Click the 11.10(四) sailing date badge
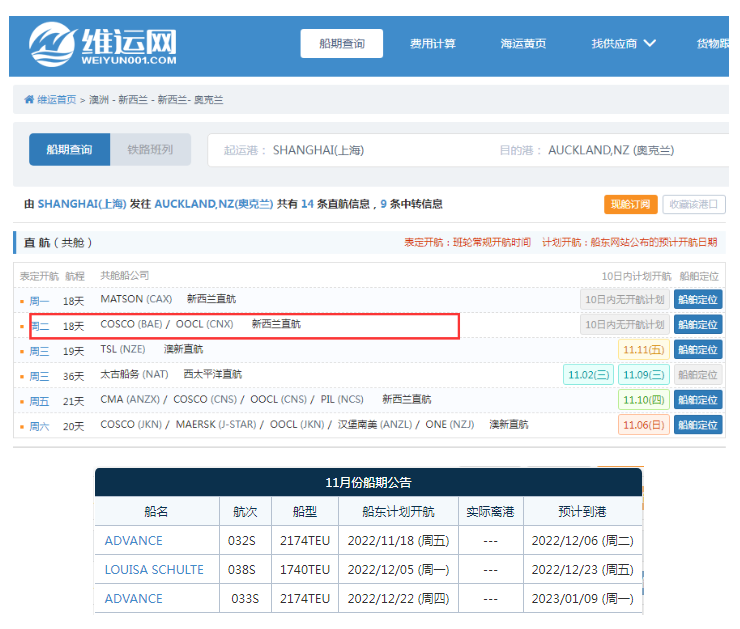 pyautogui.click(x=644, y=400)
